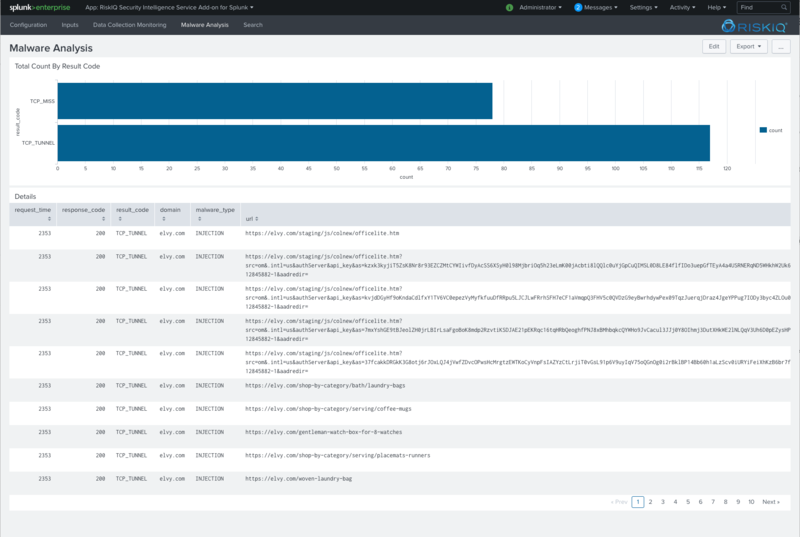Image resolution: width=800 pixels, height=537 pixels.
Task: Go to page 7 of results
Action: coord(713,502)
